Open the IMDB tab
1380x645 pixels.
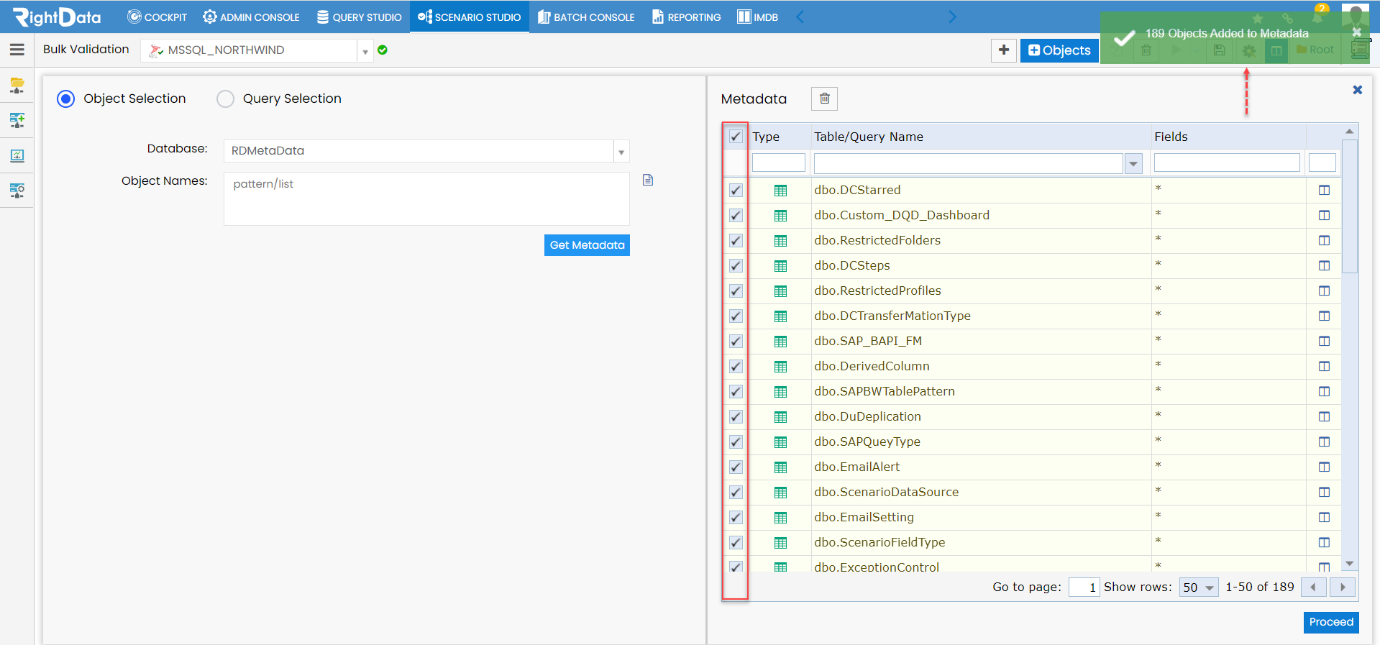coord(757,17)
